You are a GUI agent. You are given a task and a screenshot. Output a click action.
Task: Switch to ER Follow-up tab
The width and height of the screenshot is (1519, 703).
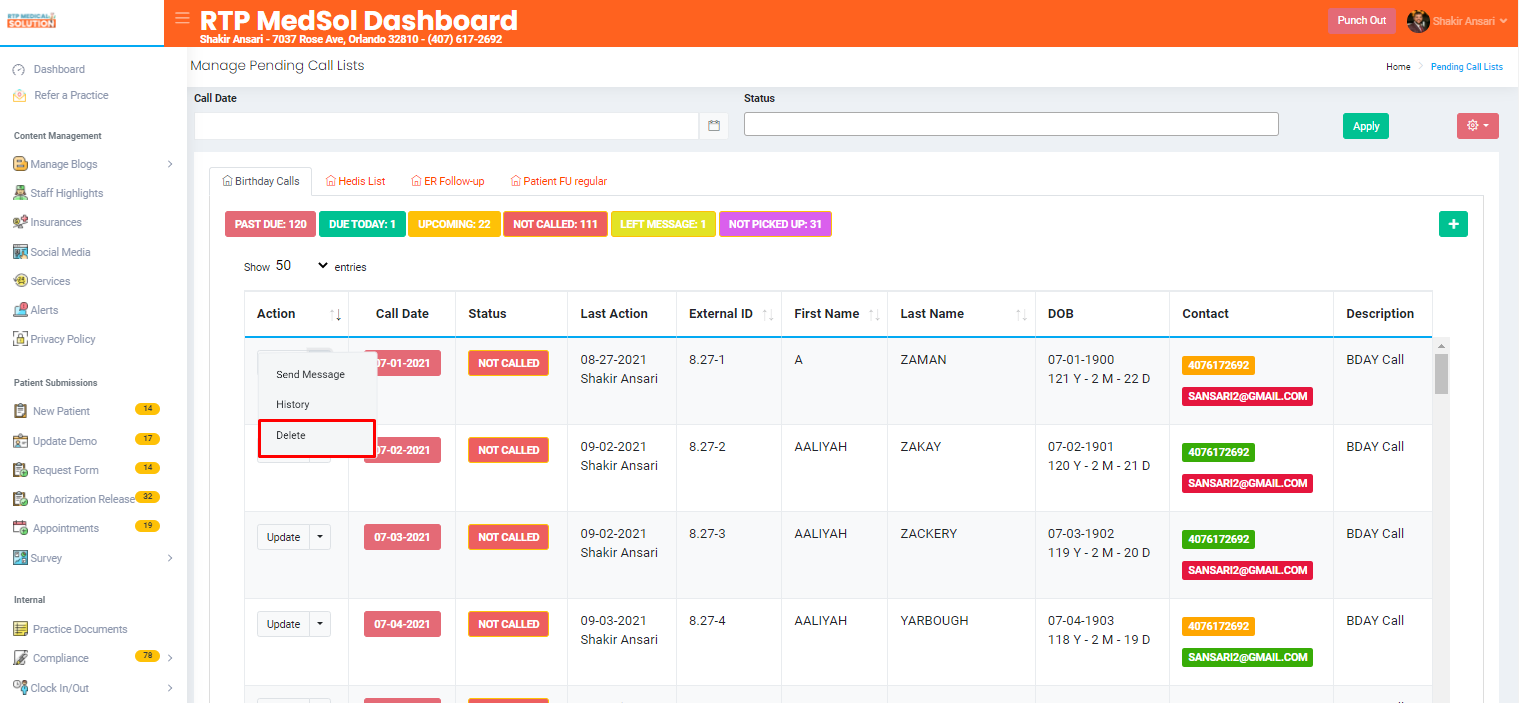pyautogui.click(x=448, y=181)
